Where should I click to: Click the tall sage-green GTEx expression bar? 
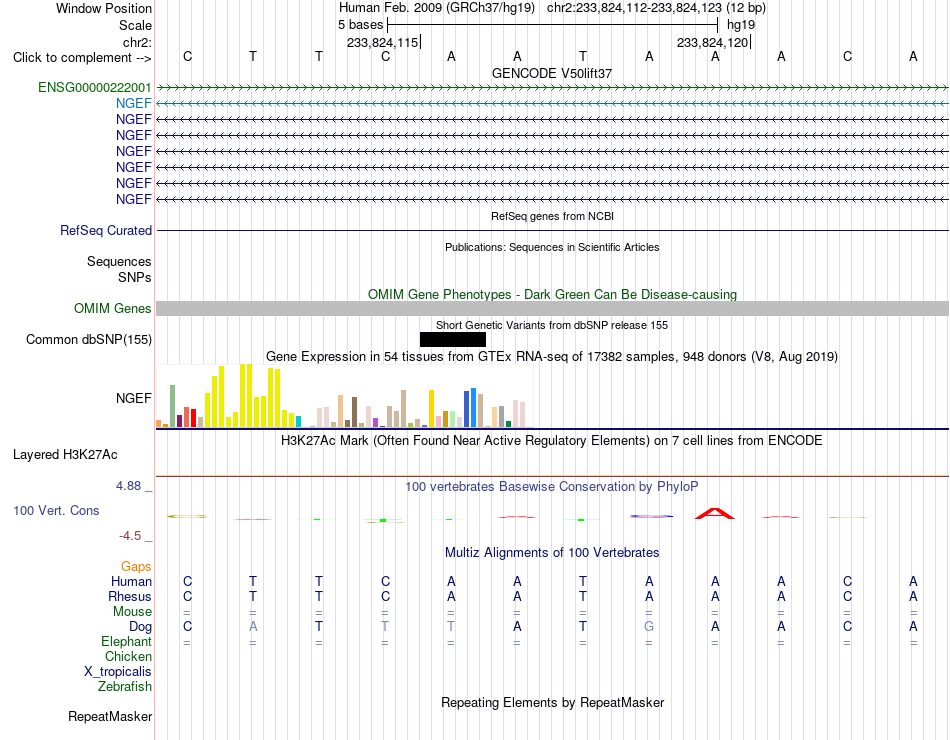pos(172,406)
